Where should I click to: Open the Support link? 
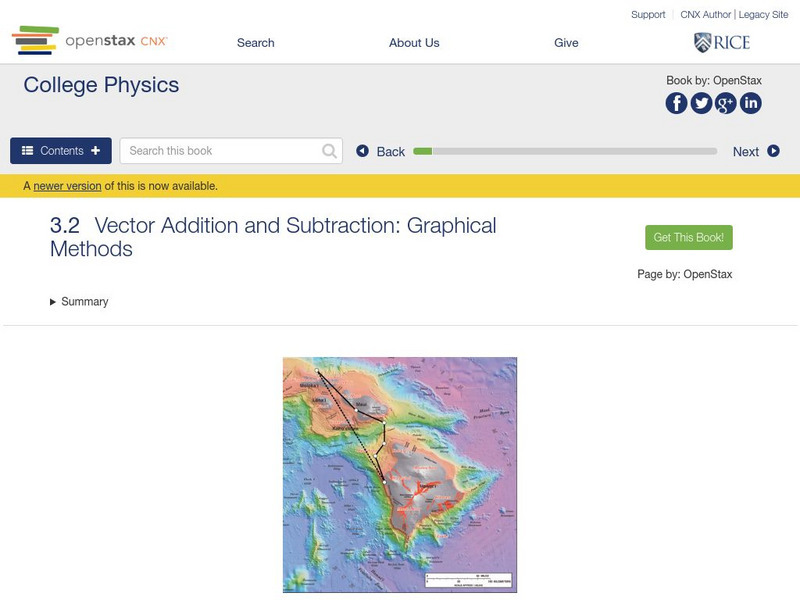point(648,15)
